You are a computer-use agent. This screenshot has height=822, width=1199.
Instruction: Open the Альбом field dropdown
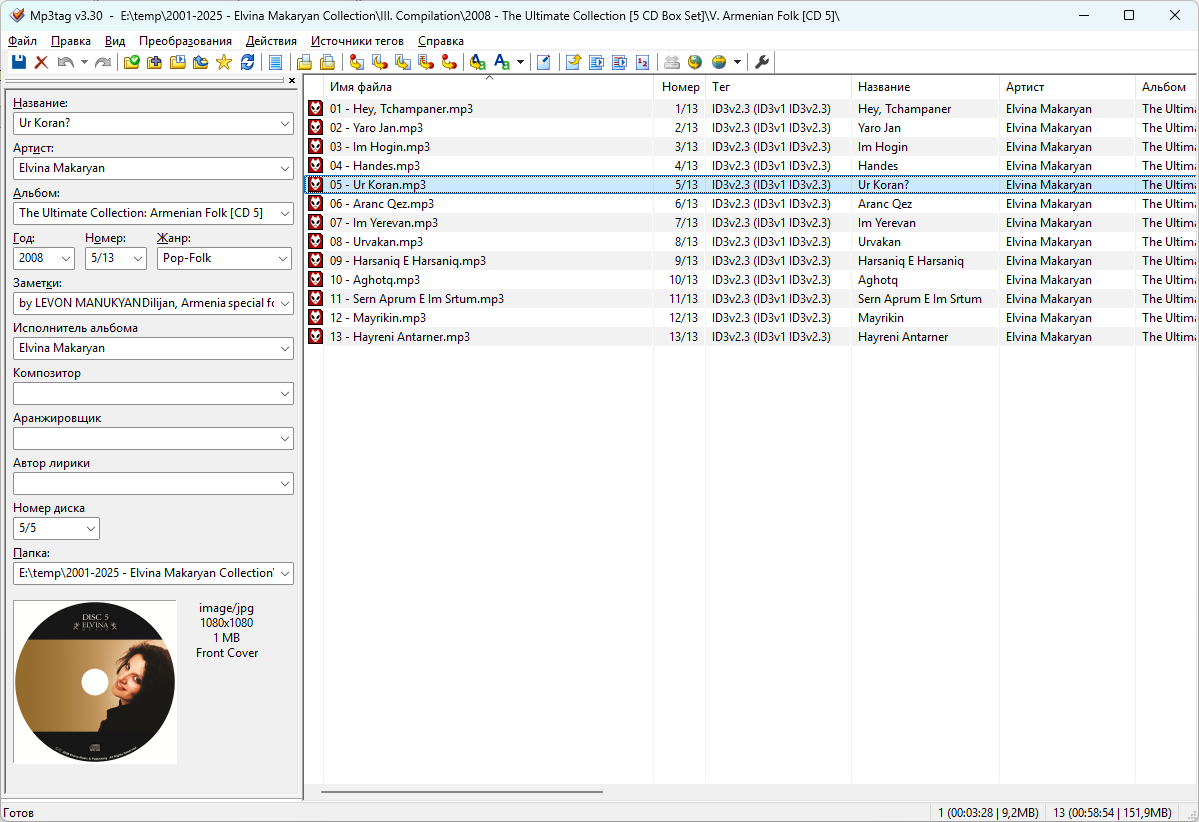281,213
